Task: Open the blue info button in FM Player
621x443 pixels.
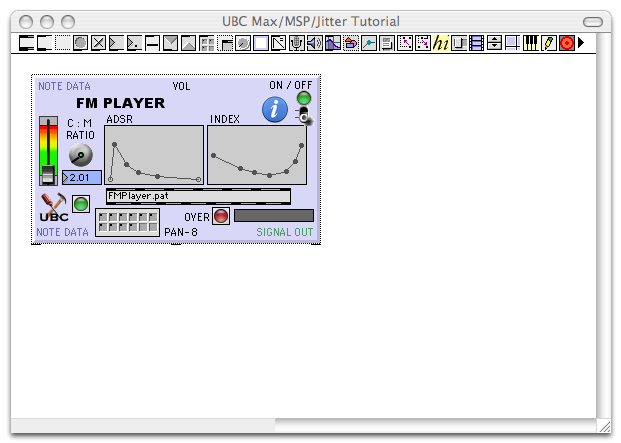Action: tap(274, 109)
